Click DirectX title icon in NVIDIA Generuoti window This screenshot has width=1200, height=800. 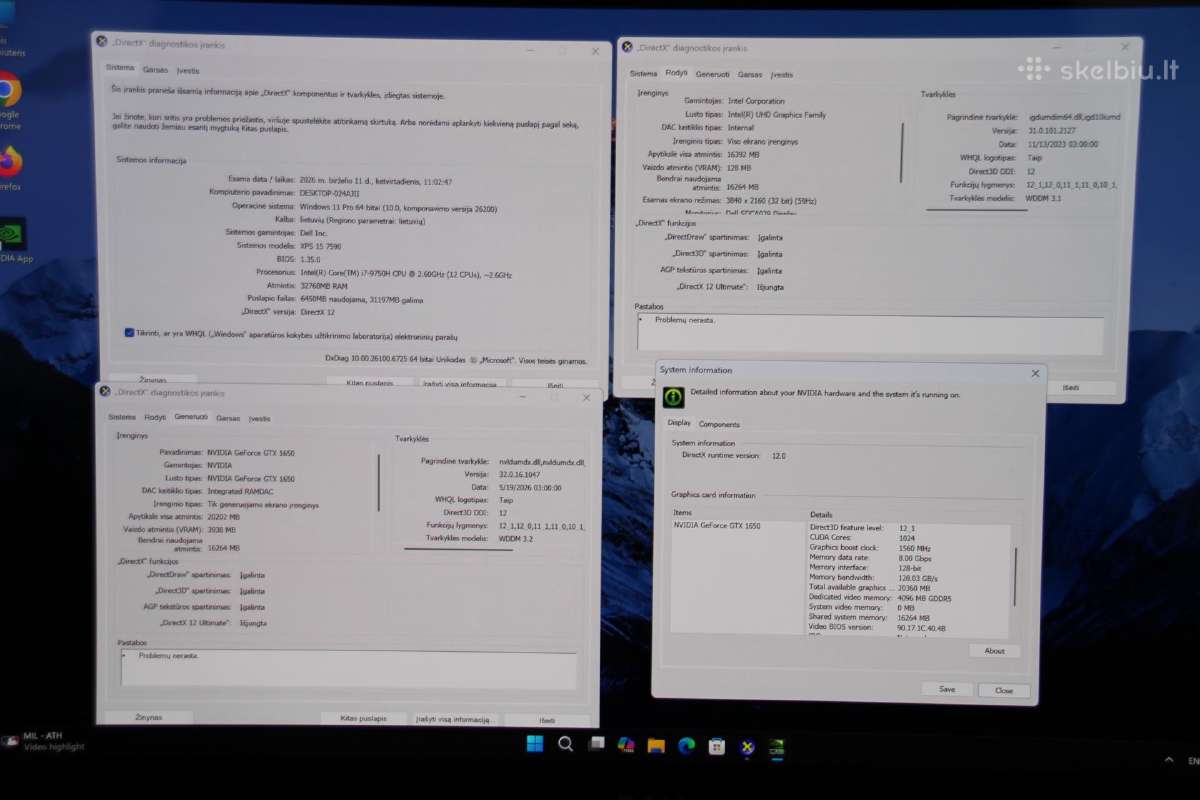click(x=103, y=392)
